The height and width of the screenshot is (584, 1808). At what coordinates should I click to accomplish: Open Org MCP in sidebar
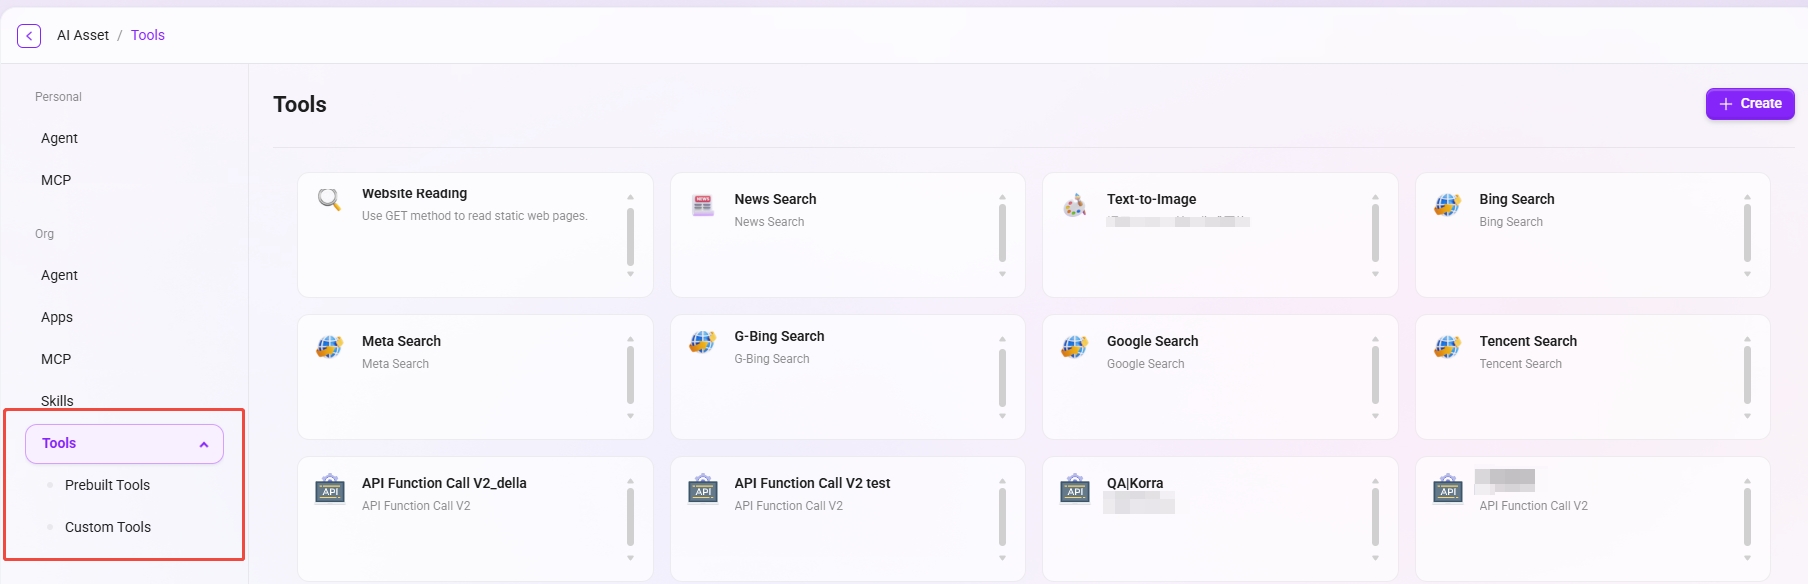(x=56, y=359)
